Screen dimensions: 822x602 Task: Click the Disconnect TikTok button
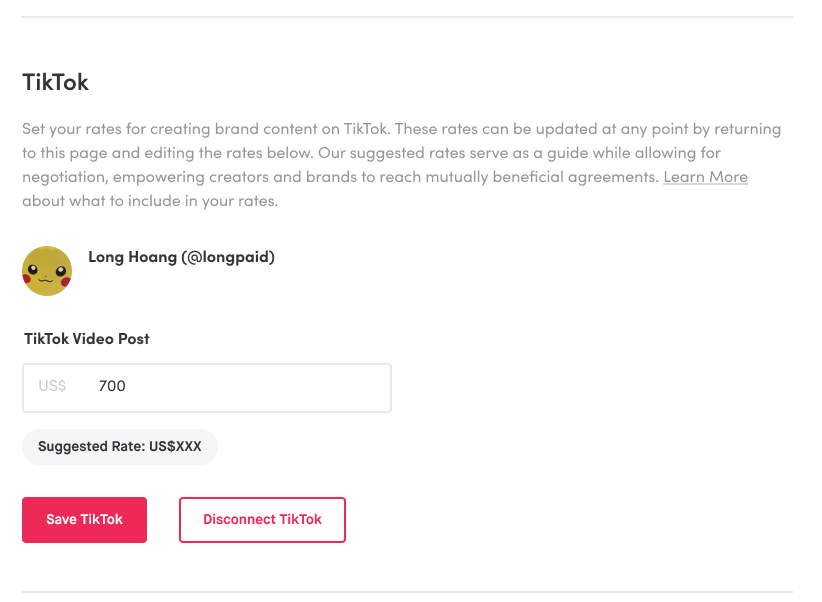point(262,520)
